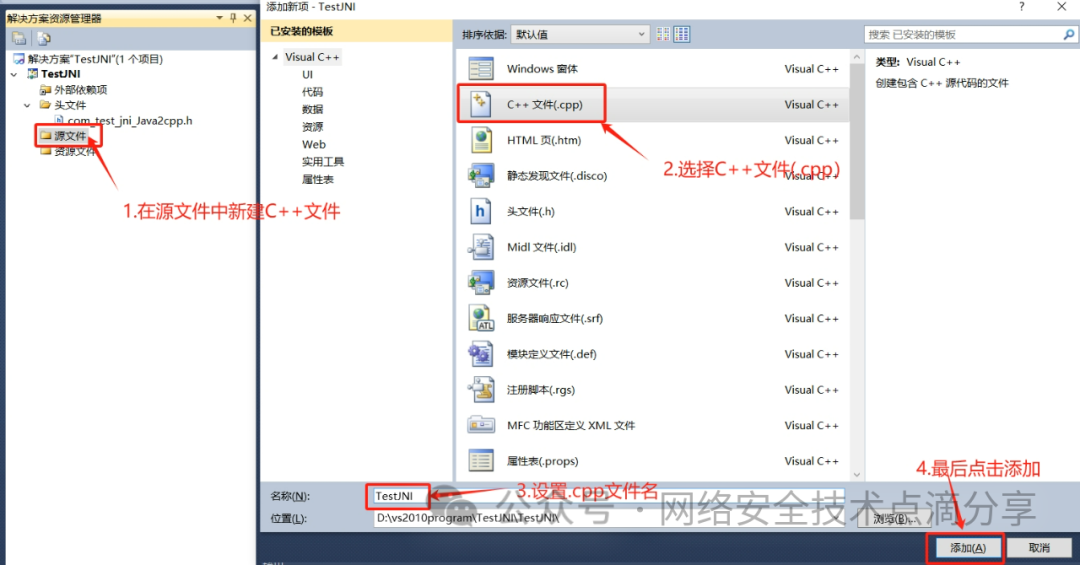Pin the Solution Explorer panel

[x=233, y=18]
